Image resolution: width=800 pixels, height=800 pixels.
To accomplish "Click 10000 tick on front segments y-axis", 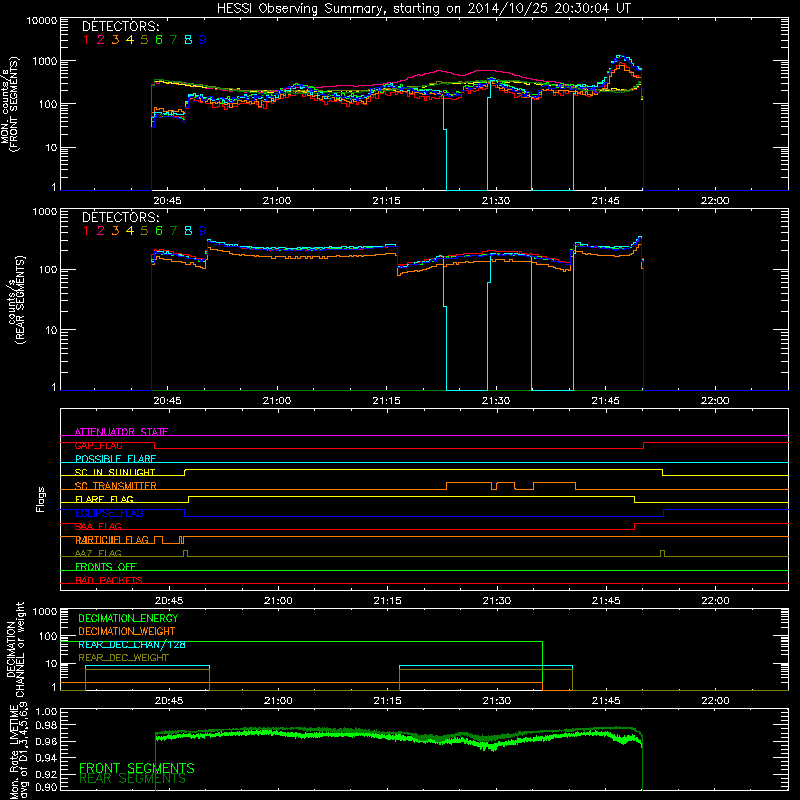I will point(41,21).
